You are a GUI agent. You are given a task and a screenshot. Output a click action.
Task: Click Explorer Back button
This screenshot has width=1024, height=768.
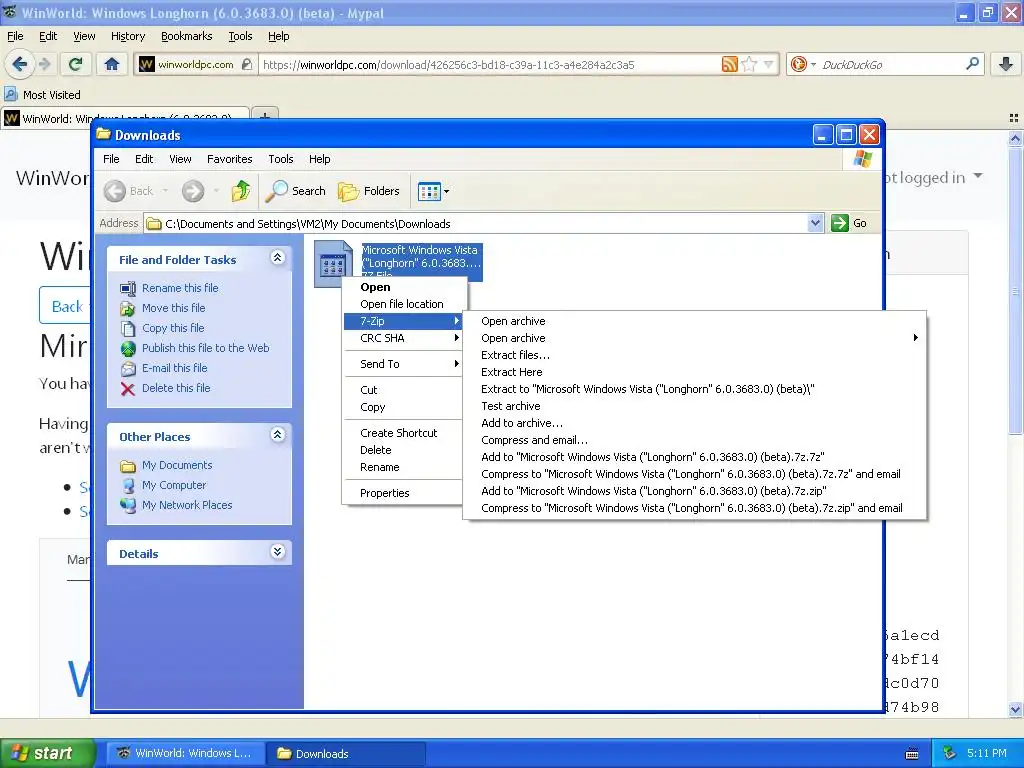pyautogui.click(x=136, y=191)
